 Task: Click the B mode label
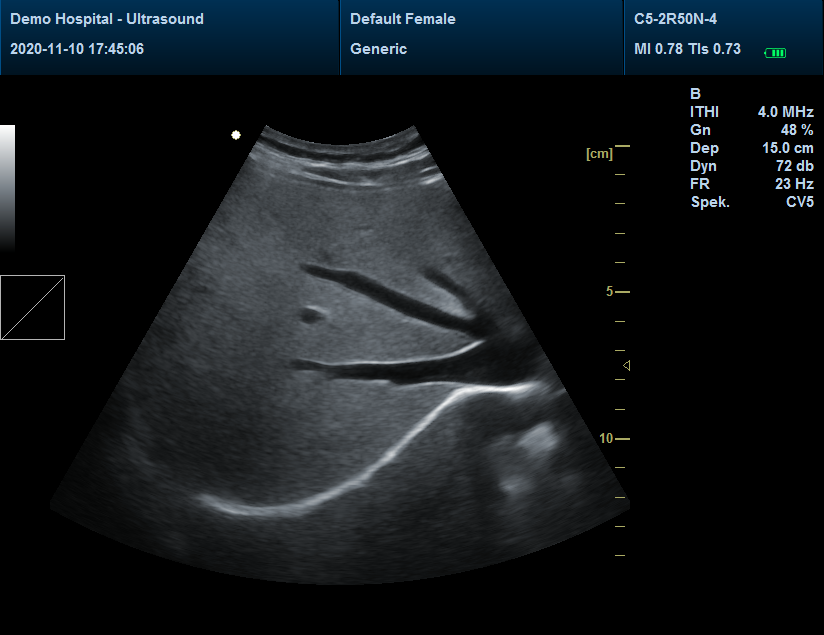point(695,94)
